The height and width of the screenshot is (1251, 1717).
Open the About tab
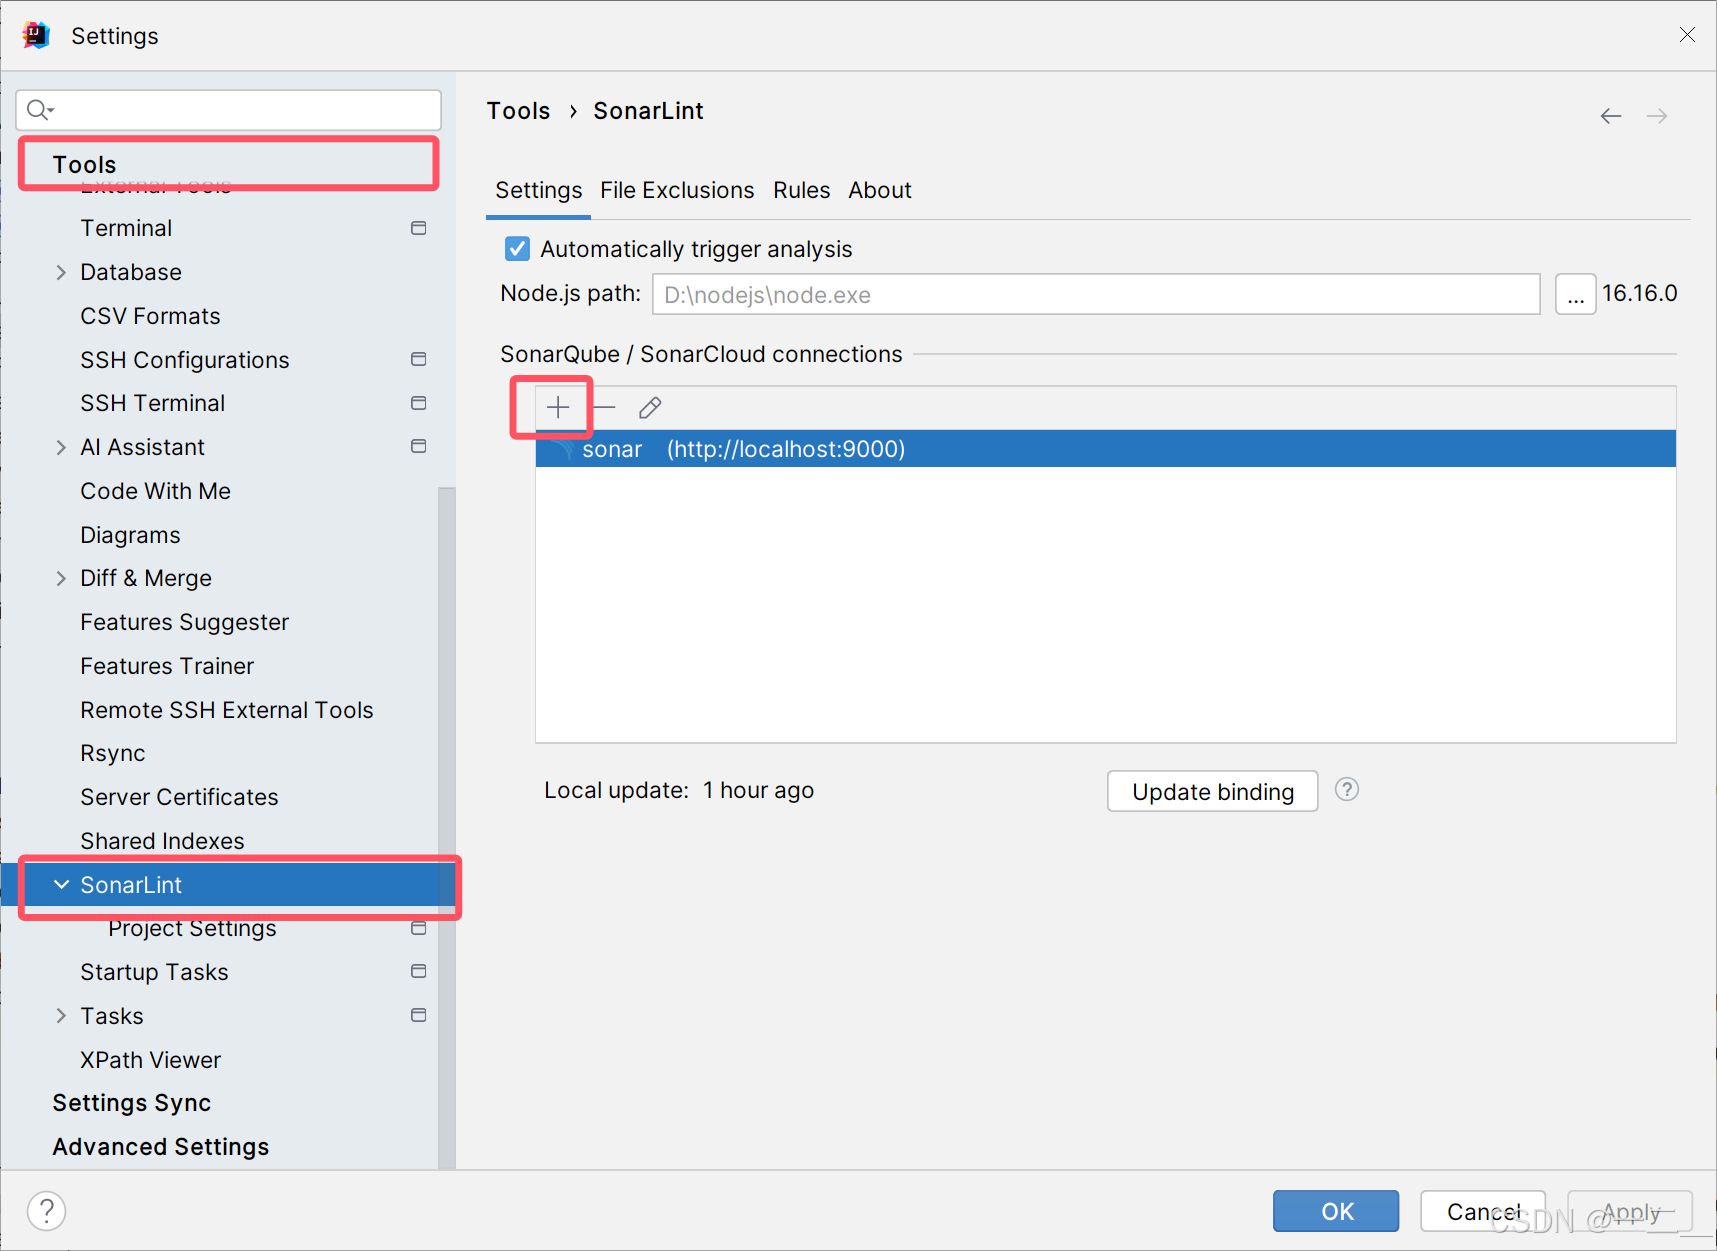click(x=880, y=190)
